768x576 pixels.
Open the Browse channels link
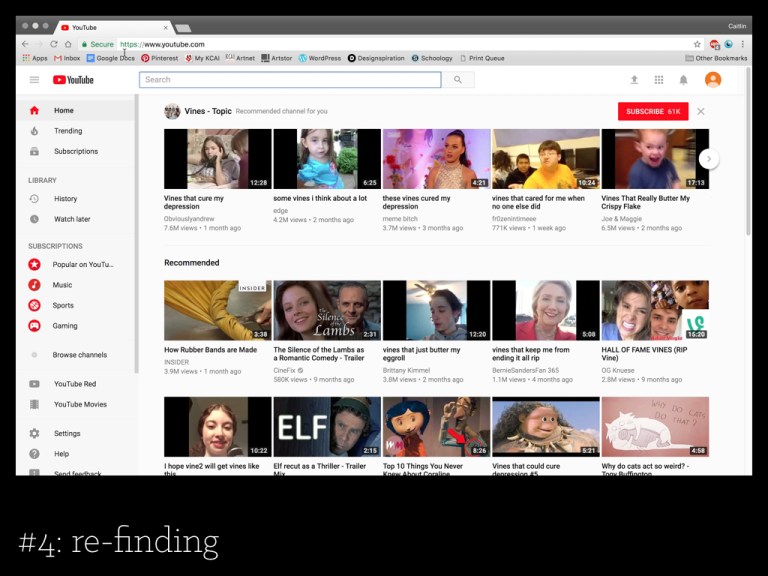79,355
